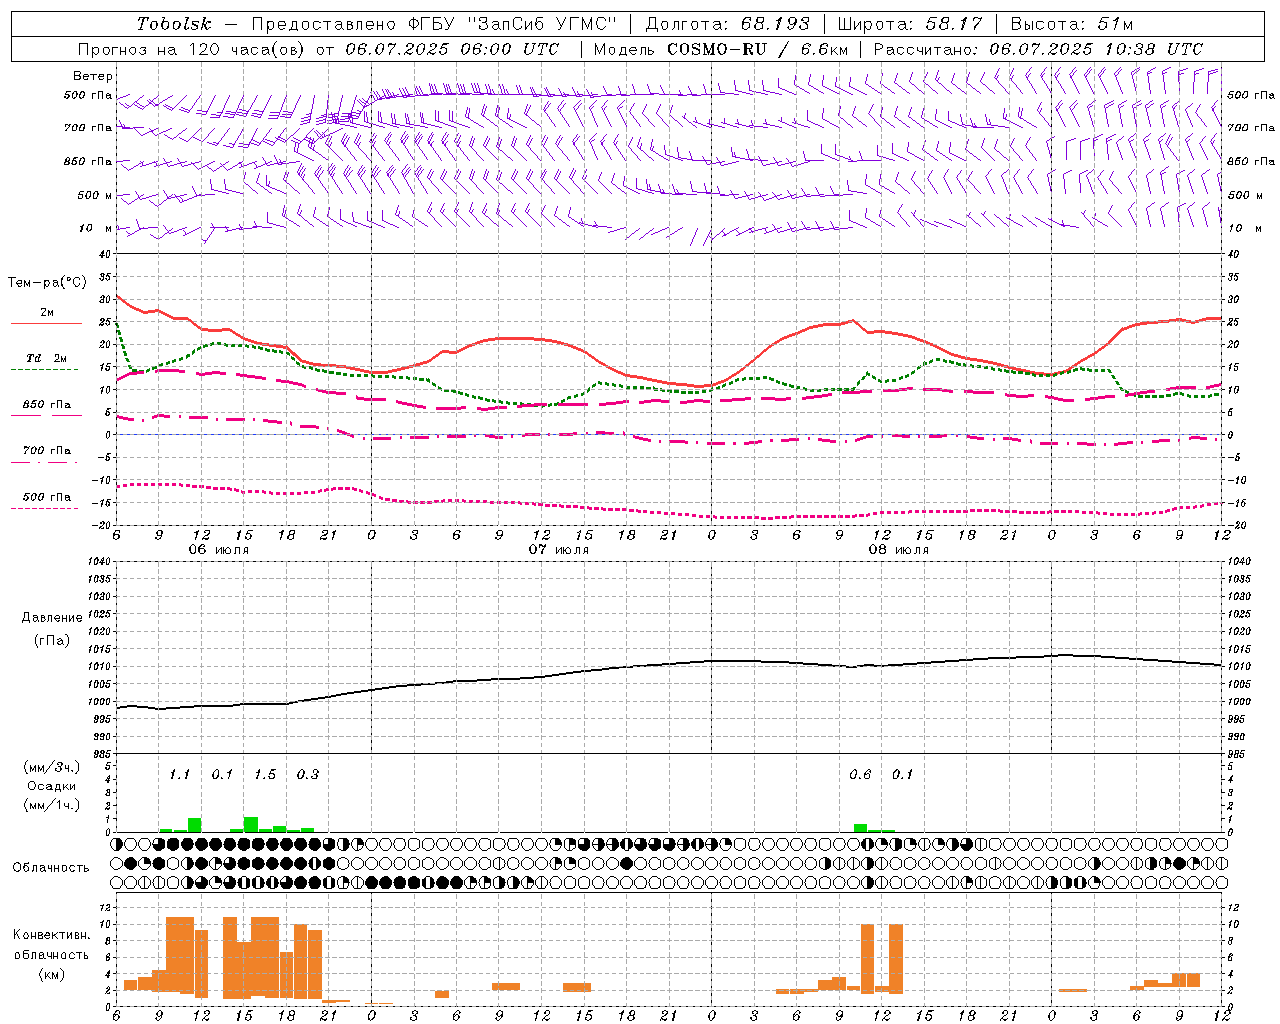Click the 07 июля date label
1280x1024 pixels.
click(x=559, y=550)
